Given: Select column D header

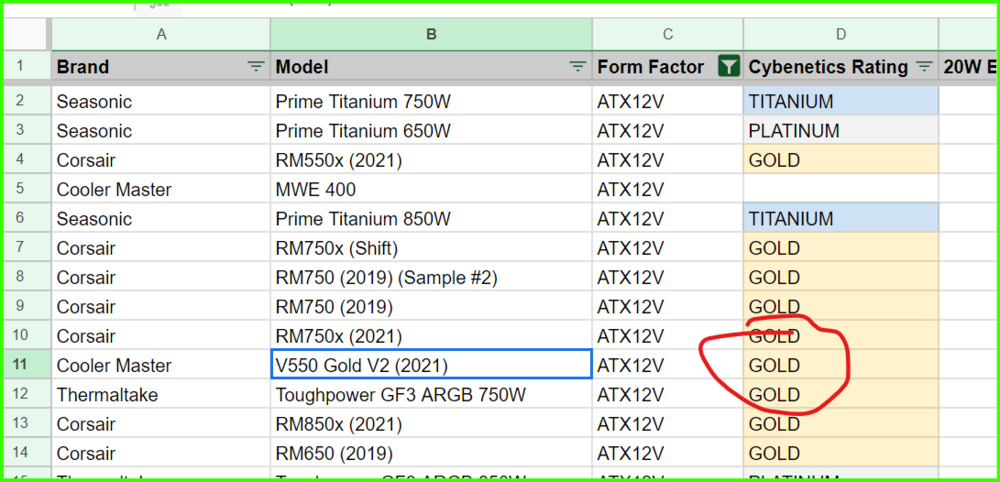Looking at the screenshot, I should pyautogui.click(x=841, y=34).
